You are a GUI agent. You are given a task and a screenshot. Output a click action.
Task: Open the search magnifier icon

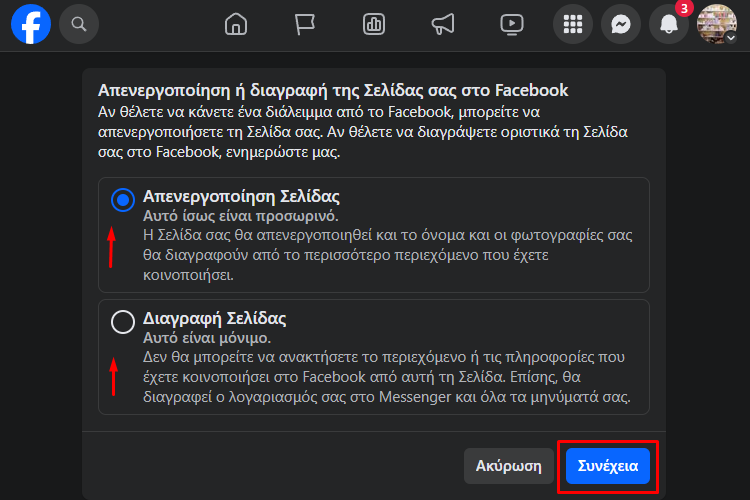click(x=79, y=24)
